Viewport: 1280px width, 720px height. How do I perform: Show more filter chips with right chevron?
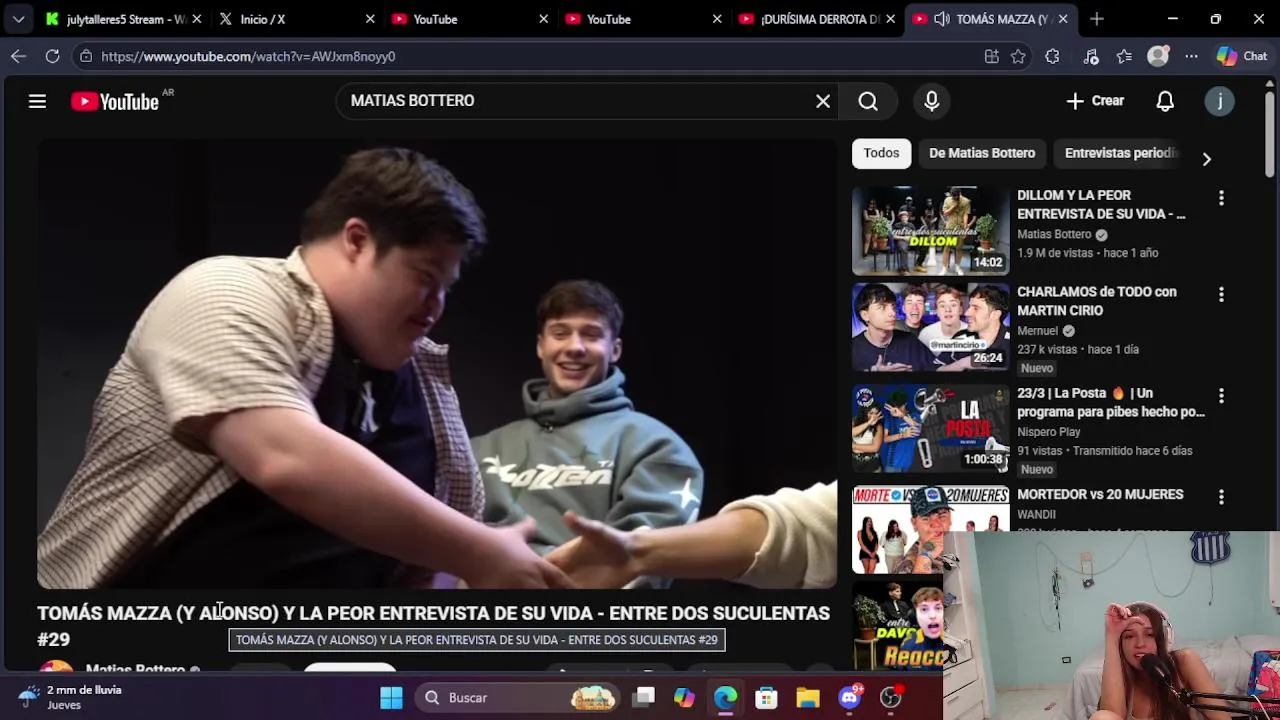click(x=1206, y=159)
